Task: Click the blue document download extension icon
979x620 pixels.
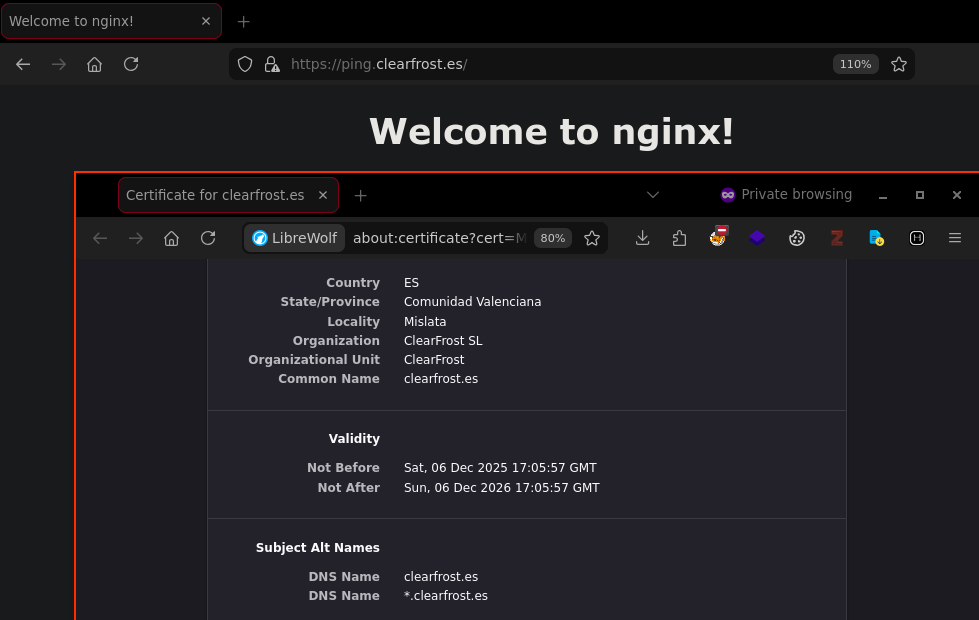Action: 876,238
